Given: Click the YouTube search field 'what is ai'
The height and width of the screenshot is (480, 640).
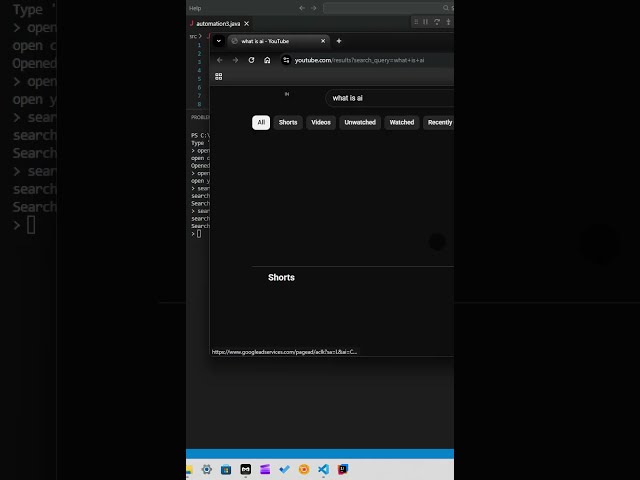Looking at the screenshot, I should click(390, 98).
